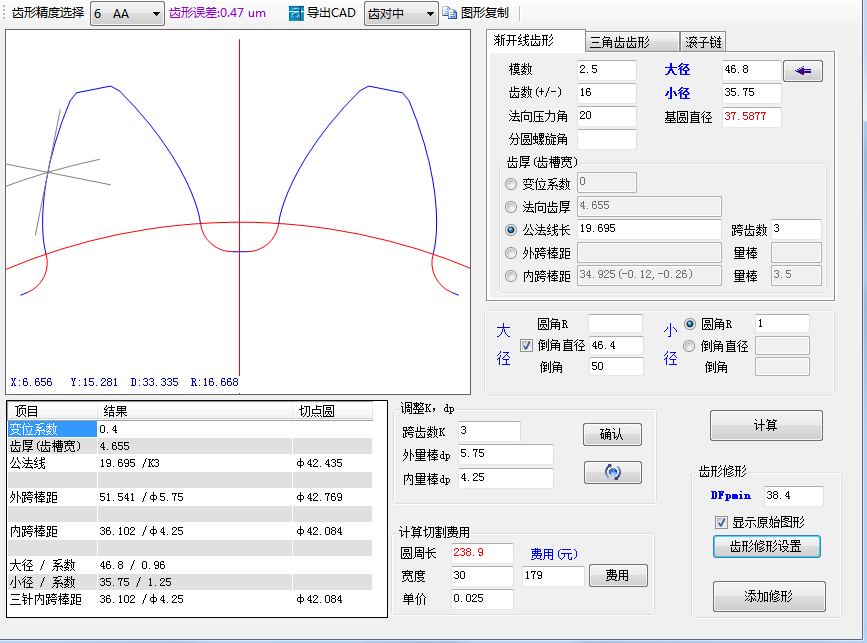This screenshot has height=643, width=867.
Task: Select the 三针内跨棒距 result row
Action: [x=190, y=599]
